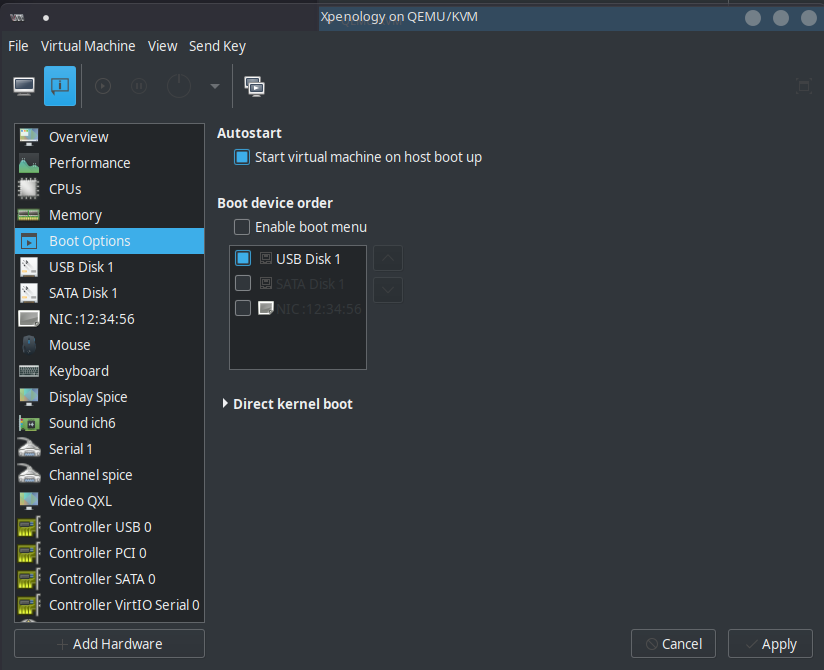Image resolution: width=824 pixels, height=670 pixels.
Task: Select Video QXL device
Action: pyautogui.click(x=109, y=501)
